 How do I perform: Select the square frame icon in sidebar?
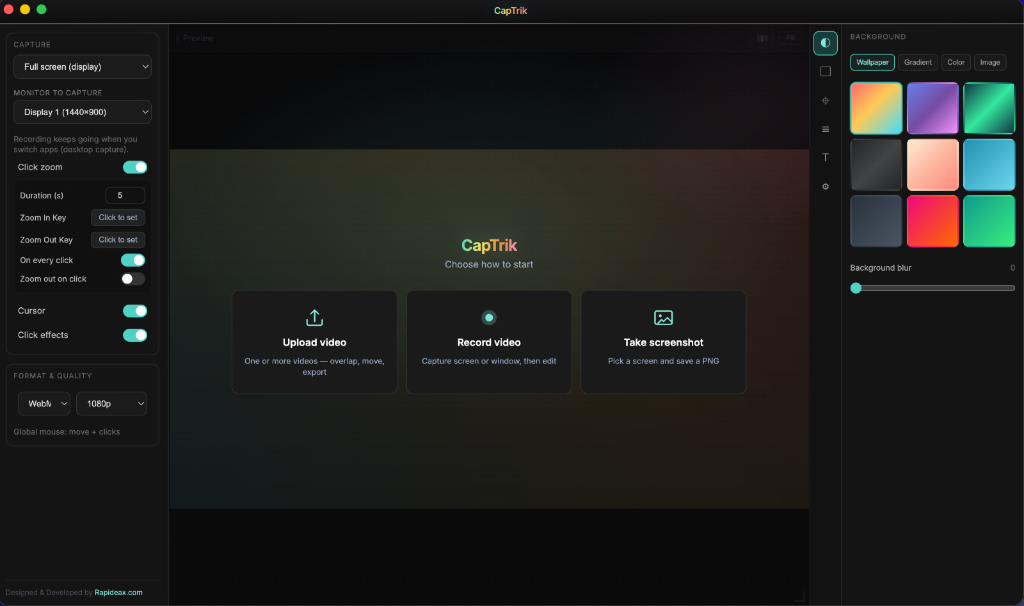(825, 71)
